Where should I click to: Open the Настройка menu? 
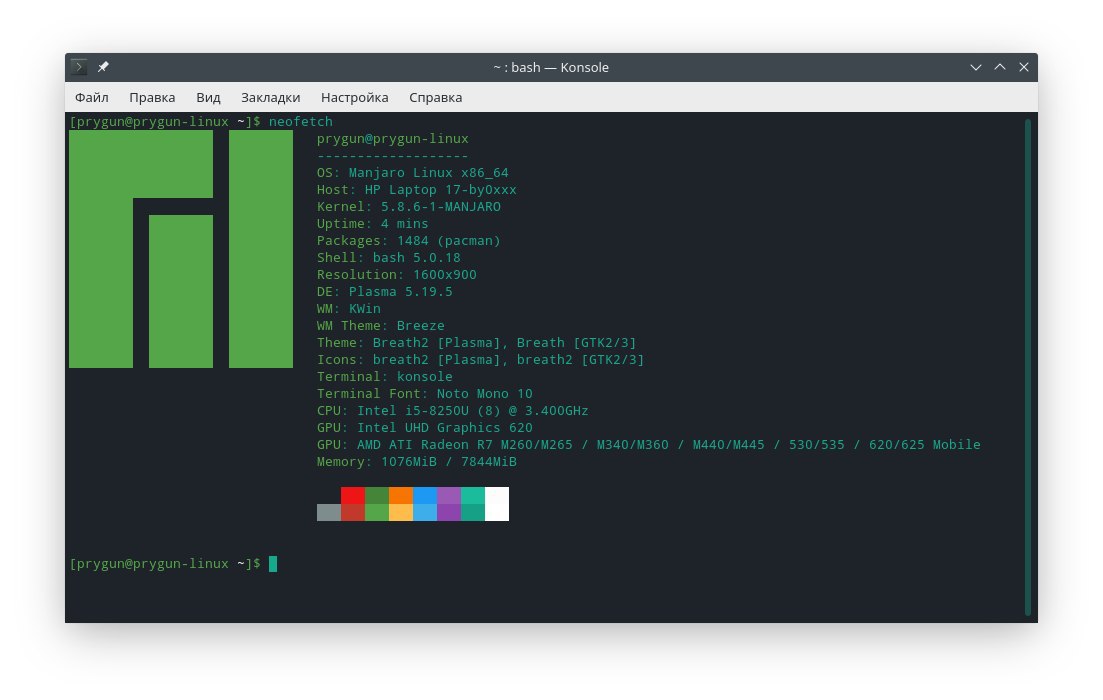(355, 97)
